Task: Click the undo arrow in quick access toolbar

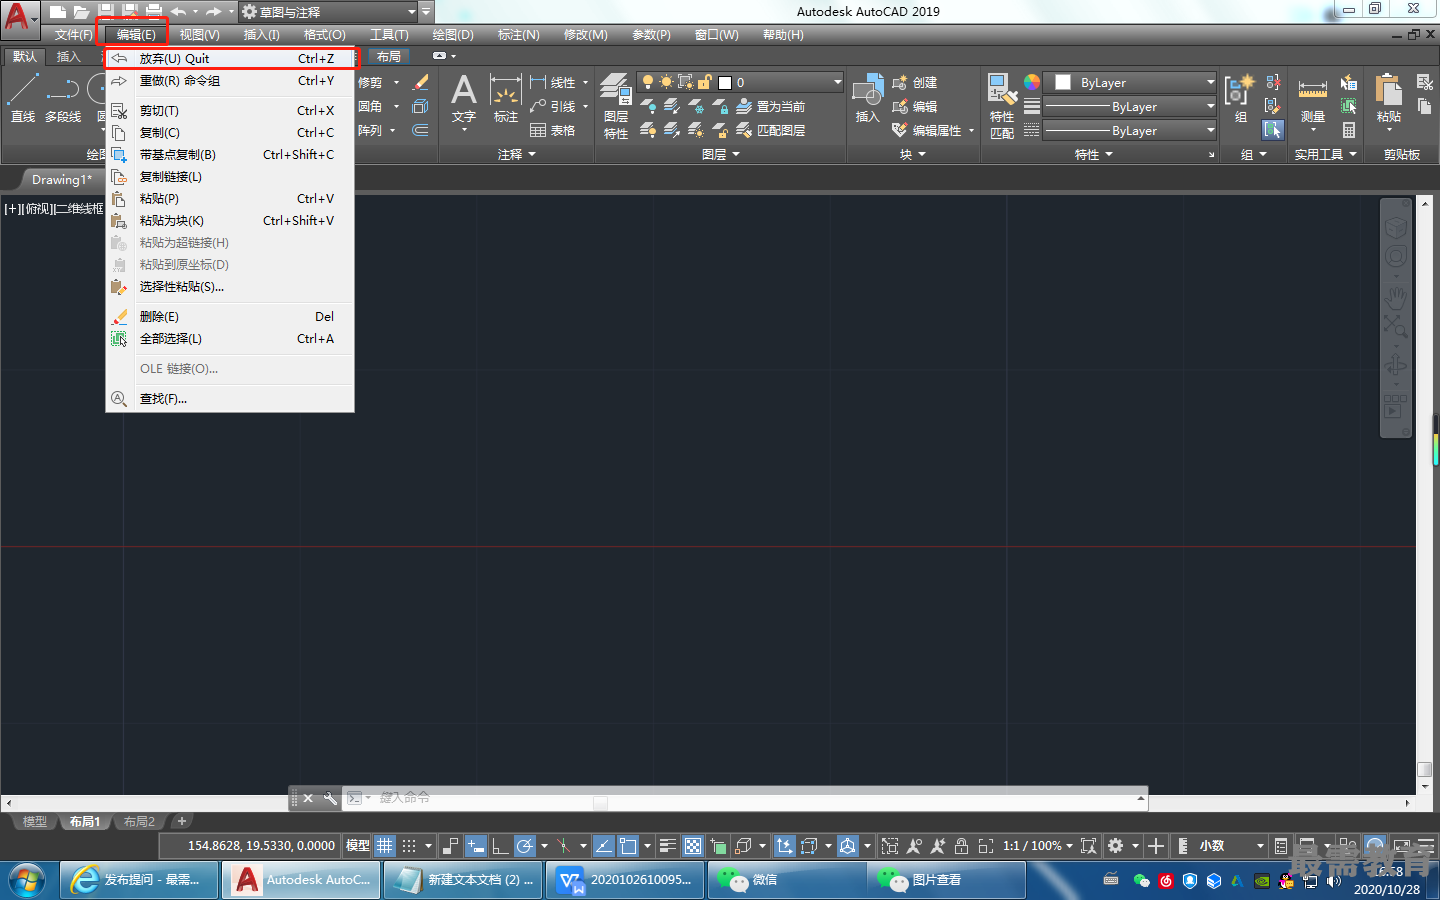Action: coord(178,12)
